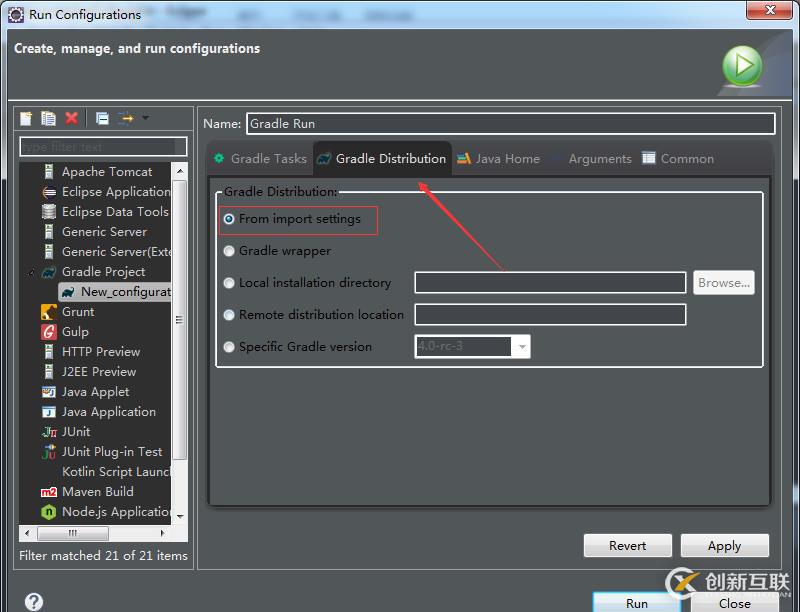Switch to the Arguments tab
This screenshot has height=612, width=800.
[593, 159]
